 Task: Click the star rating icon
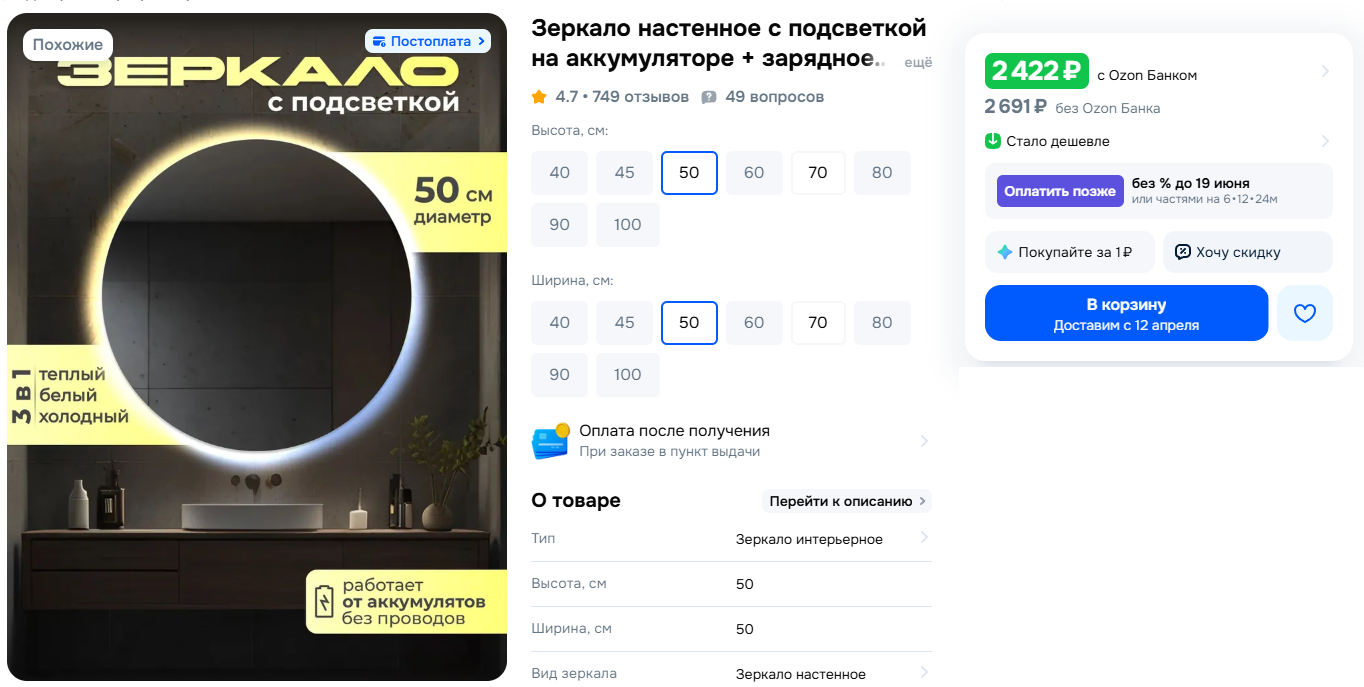coord(539,97)
